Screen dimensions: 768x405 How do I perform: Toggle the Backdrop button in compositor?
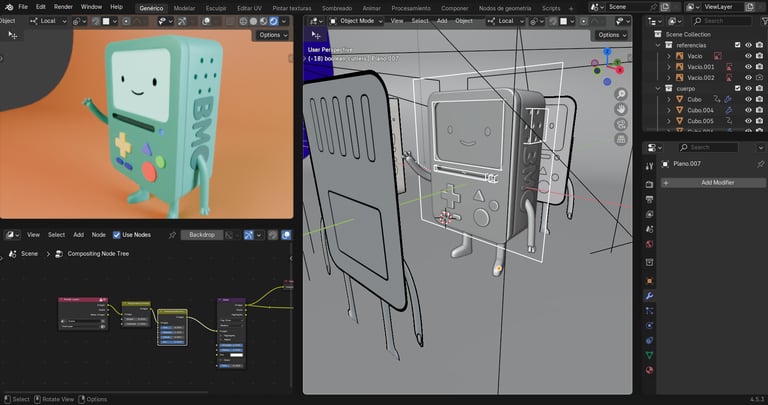click(x=202, y=235)
